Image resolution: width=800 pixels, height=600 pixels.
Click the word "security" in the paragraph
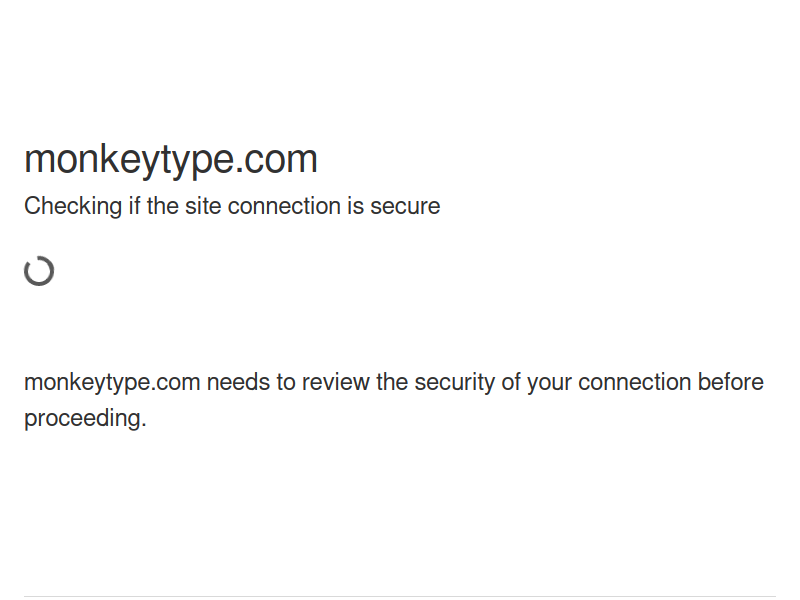click(x=455, y=383)
